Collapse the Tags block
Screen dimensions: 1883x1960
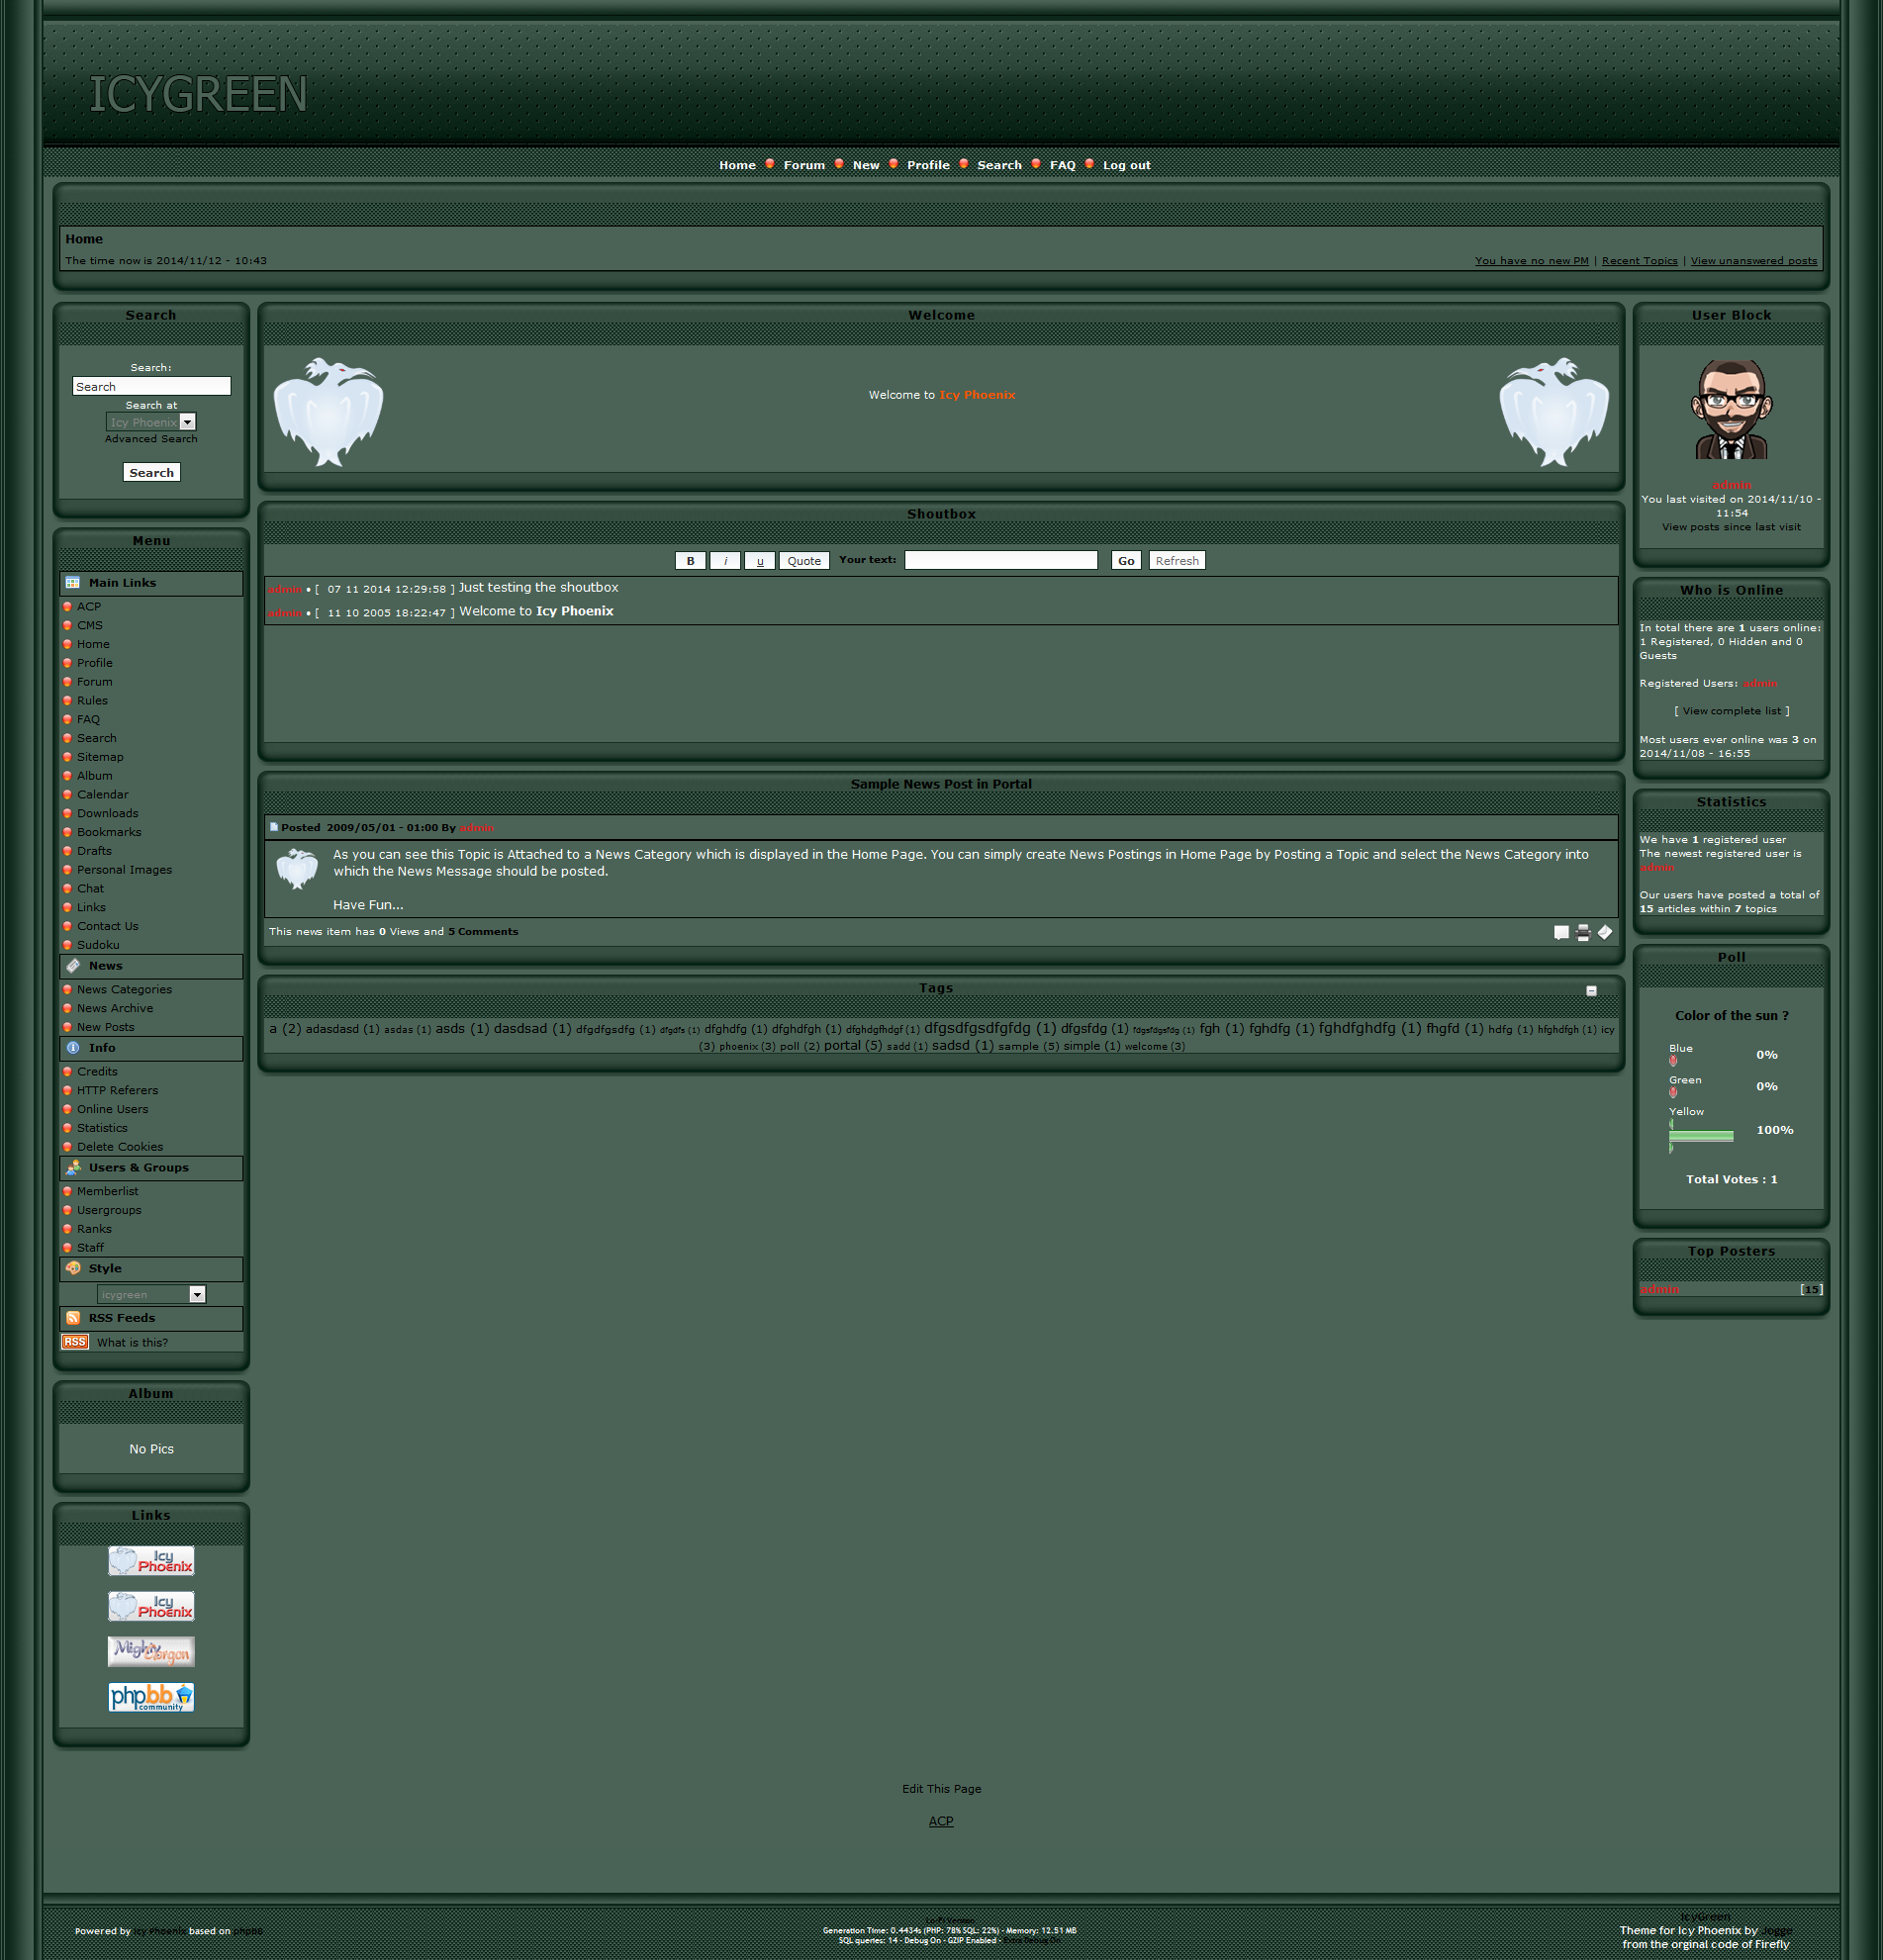coord(1591,991)
